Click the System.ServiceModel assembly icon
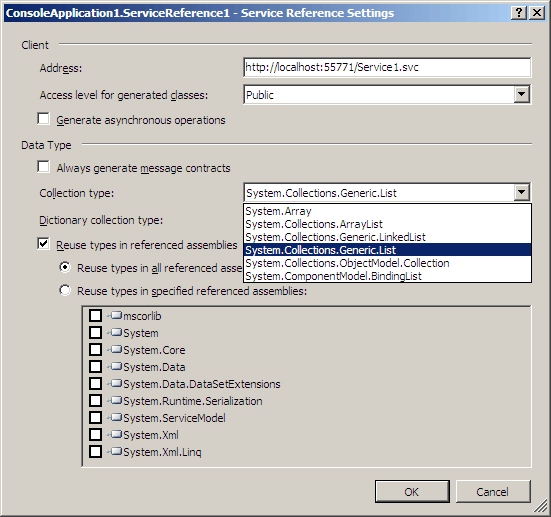 (116, 417)
